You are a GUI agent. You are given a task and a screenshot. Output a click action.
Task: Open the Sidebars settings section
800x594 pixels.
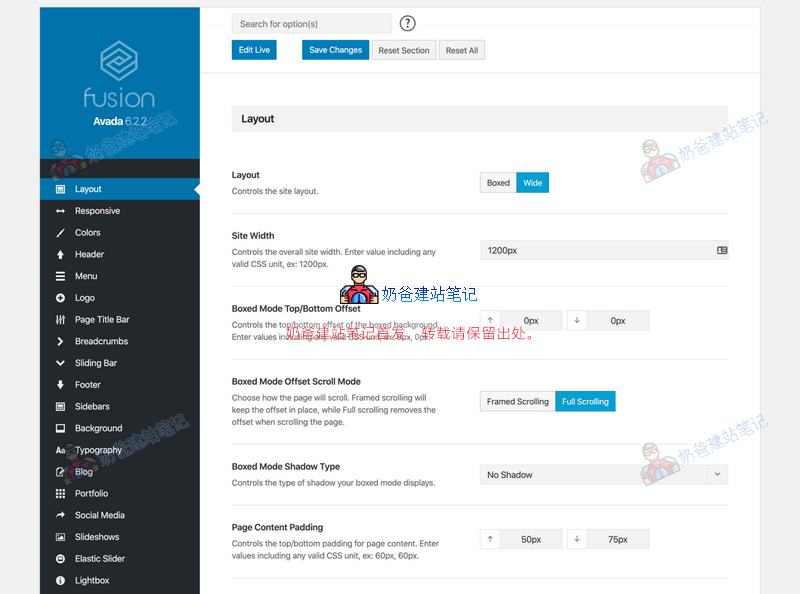pyautogui.click(x=92, y=407)
